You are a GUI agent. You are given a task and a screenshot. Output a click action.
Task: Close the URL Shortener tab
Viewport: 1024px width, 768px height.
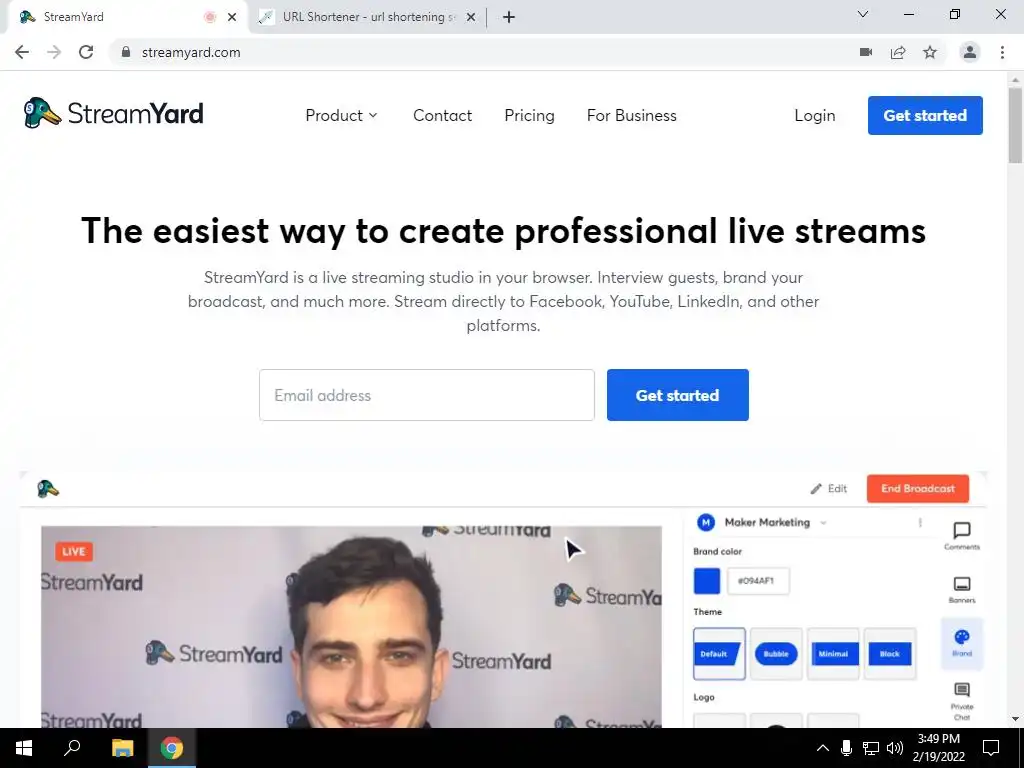(x=471, y=17)
